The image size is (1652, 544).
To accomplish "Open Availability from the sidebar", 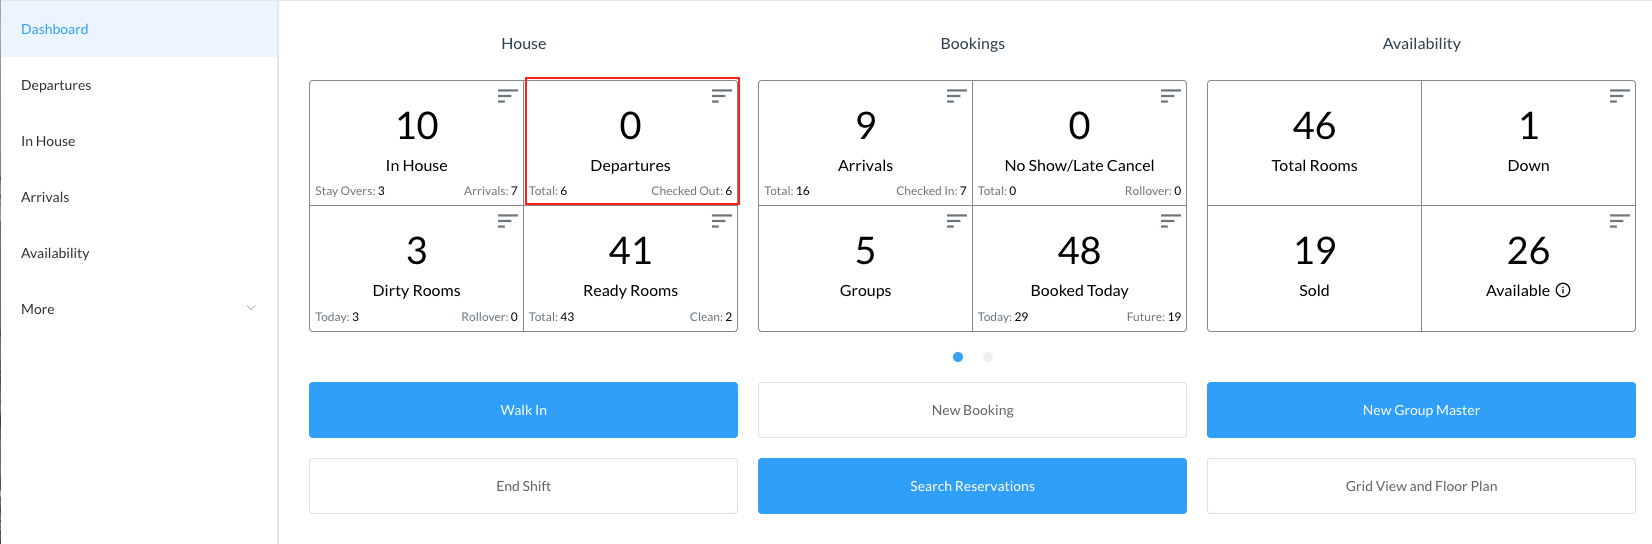I will 55,253.
